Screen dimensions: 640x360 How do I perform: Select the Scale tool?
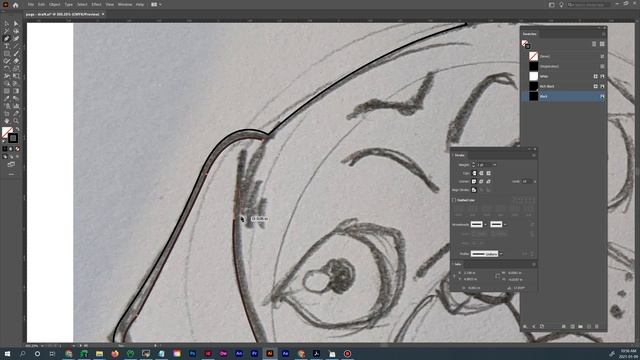pos(16,69)
